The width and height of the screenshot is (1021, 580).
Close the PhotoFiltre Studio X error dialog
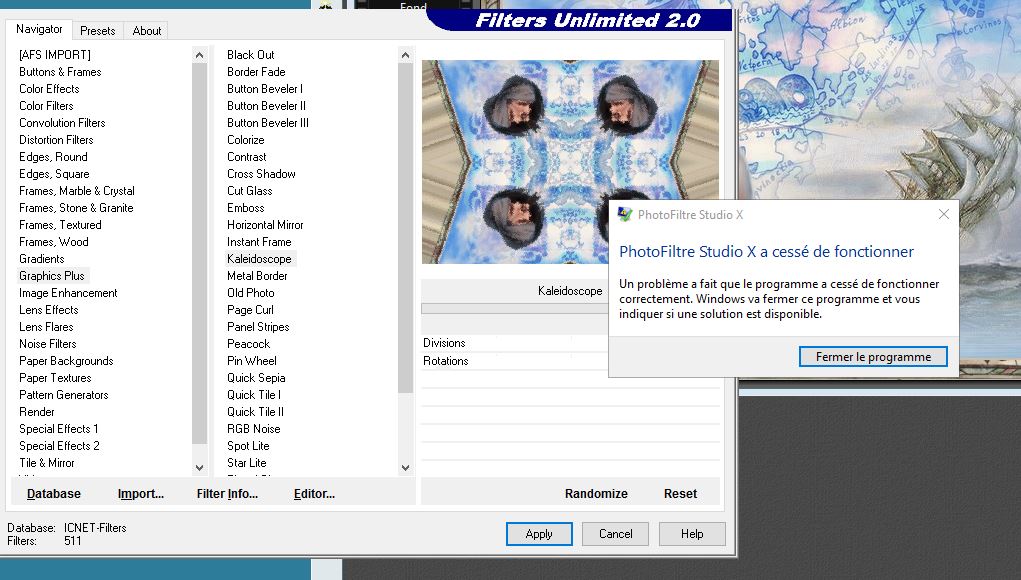[x=944, y=214]
